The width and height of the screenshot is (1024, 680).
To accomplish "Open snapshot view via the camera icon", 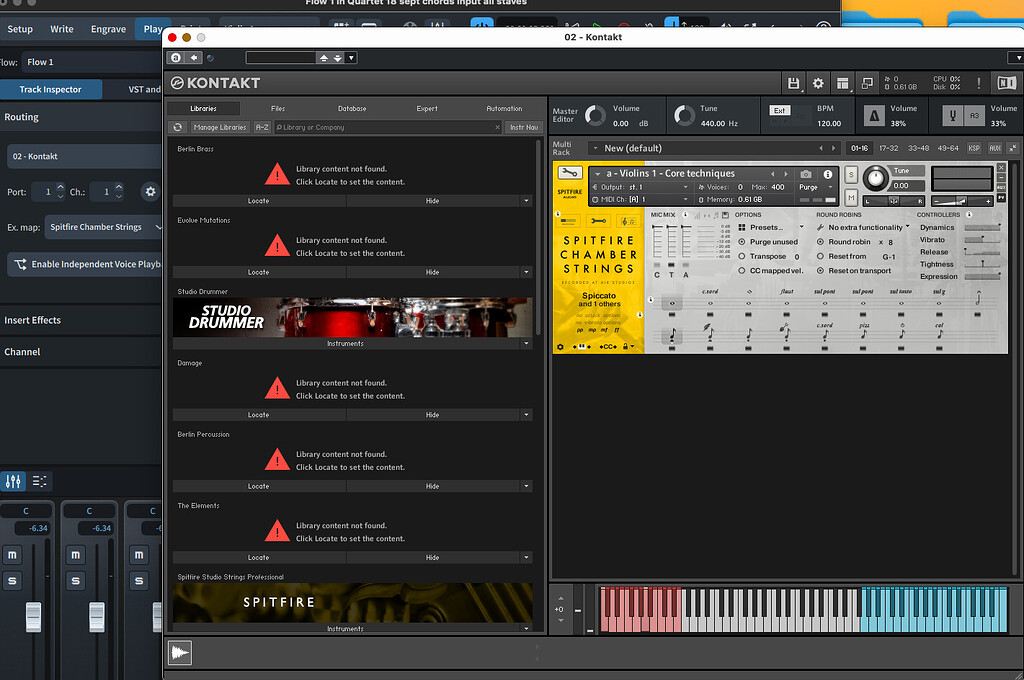I will click(x=807, y=173).
